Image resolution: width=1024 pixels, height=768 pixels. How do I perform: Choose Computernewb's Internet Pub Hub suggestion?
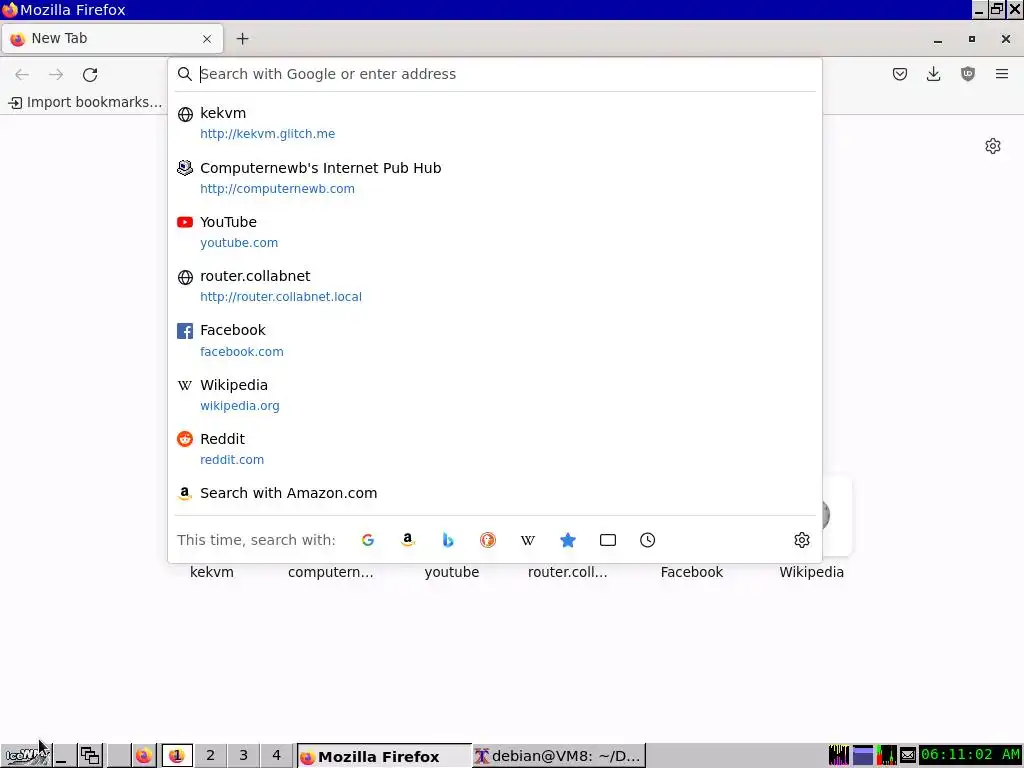(x=495, y=178)
